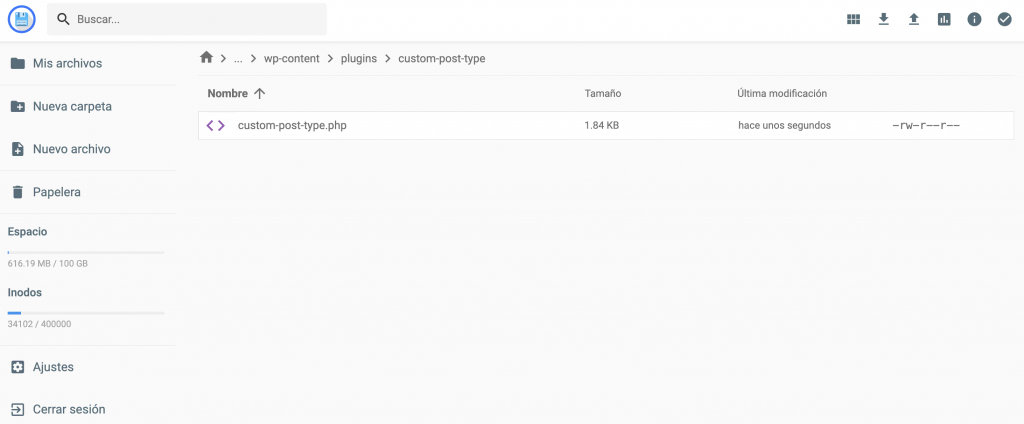This screenshot has height=424, width=1024.
Task: Click the checkmark select icon
Action: point(1004,19)
